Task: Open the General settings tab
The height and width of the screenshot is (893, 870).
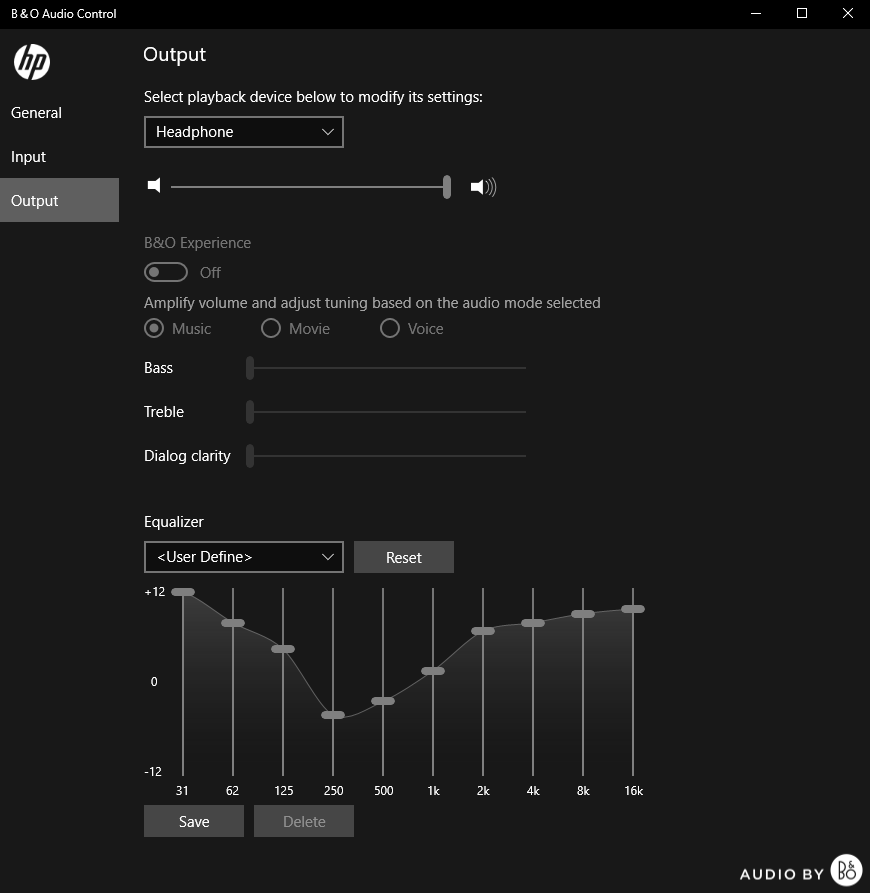Action: 36,113
